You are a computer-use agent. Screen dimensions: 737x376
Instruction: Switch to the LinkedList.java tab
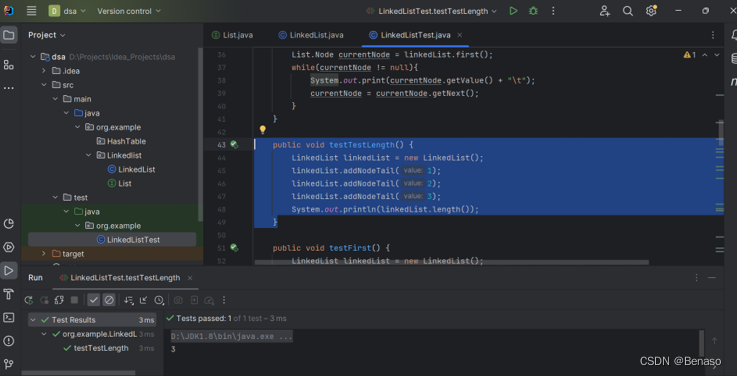(x=311, y=35)
